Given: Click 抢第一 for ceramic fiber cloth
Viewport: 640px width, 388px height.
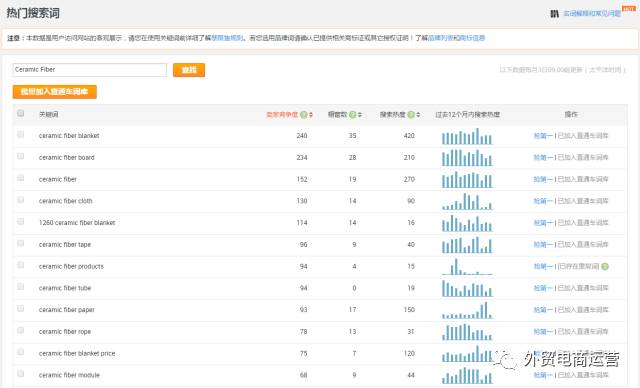Looking at the screenshot, I should (543, 201).
